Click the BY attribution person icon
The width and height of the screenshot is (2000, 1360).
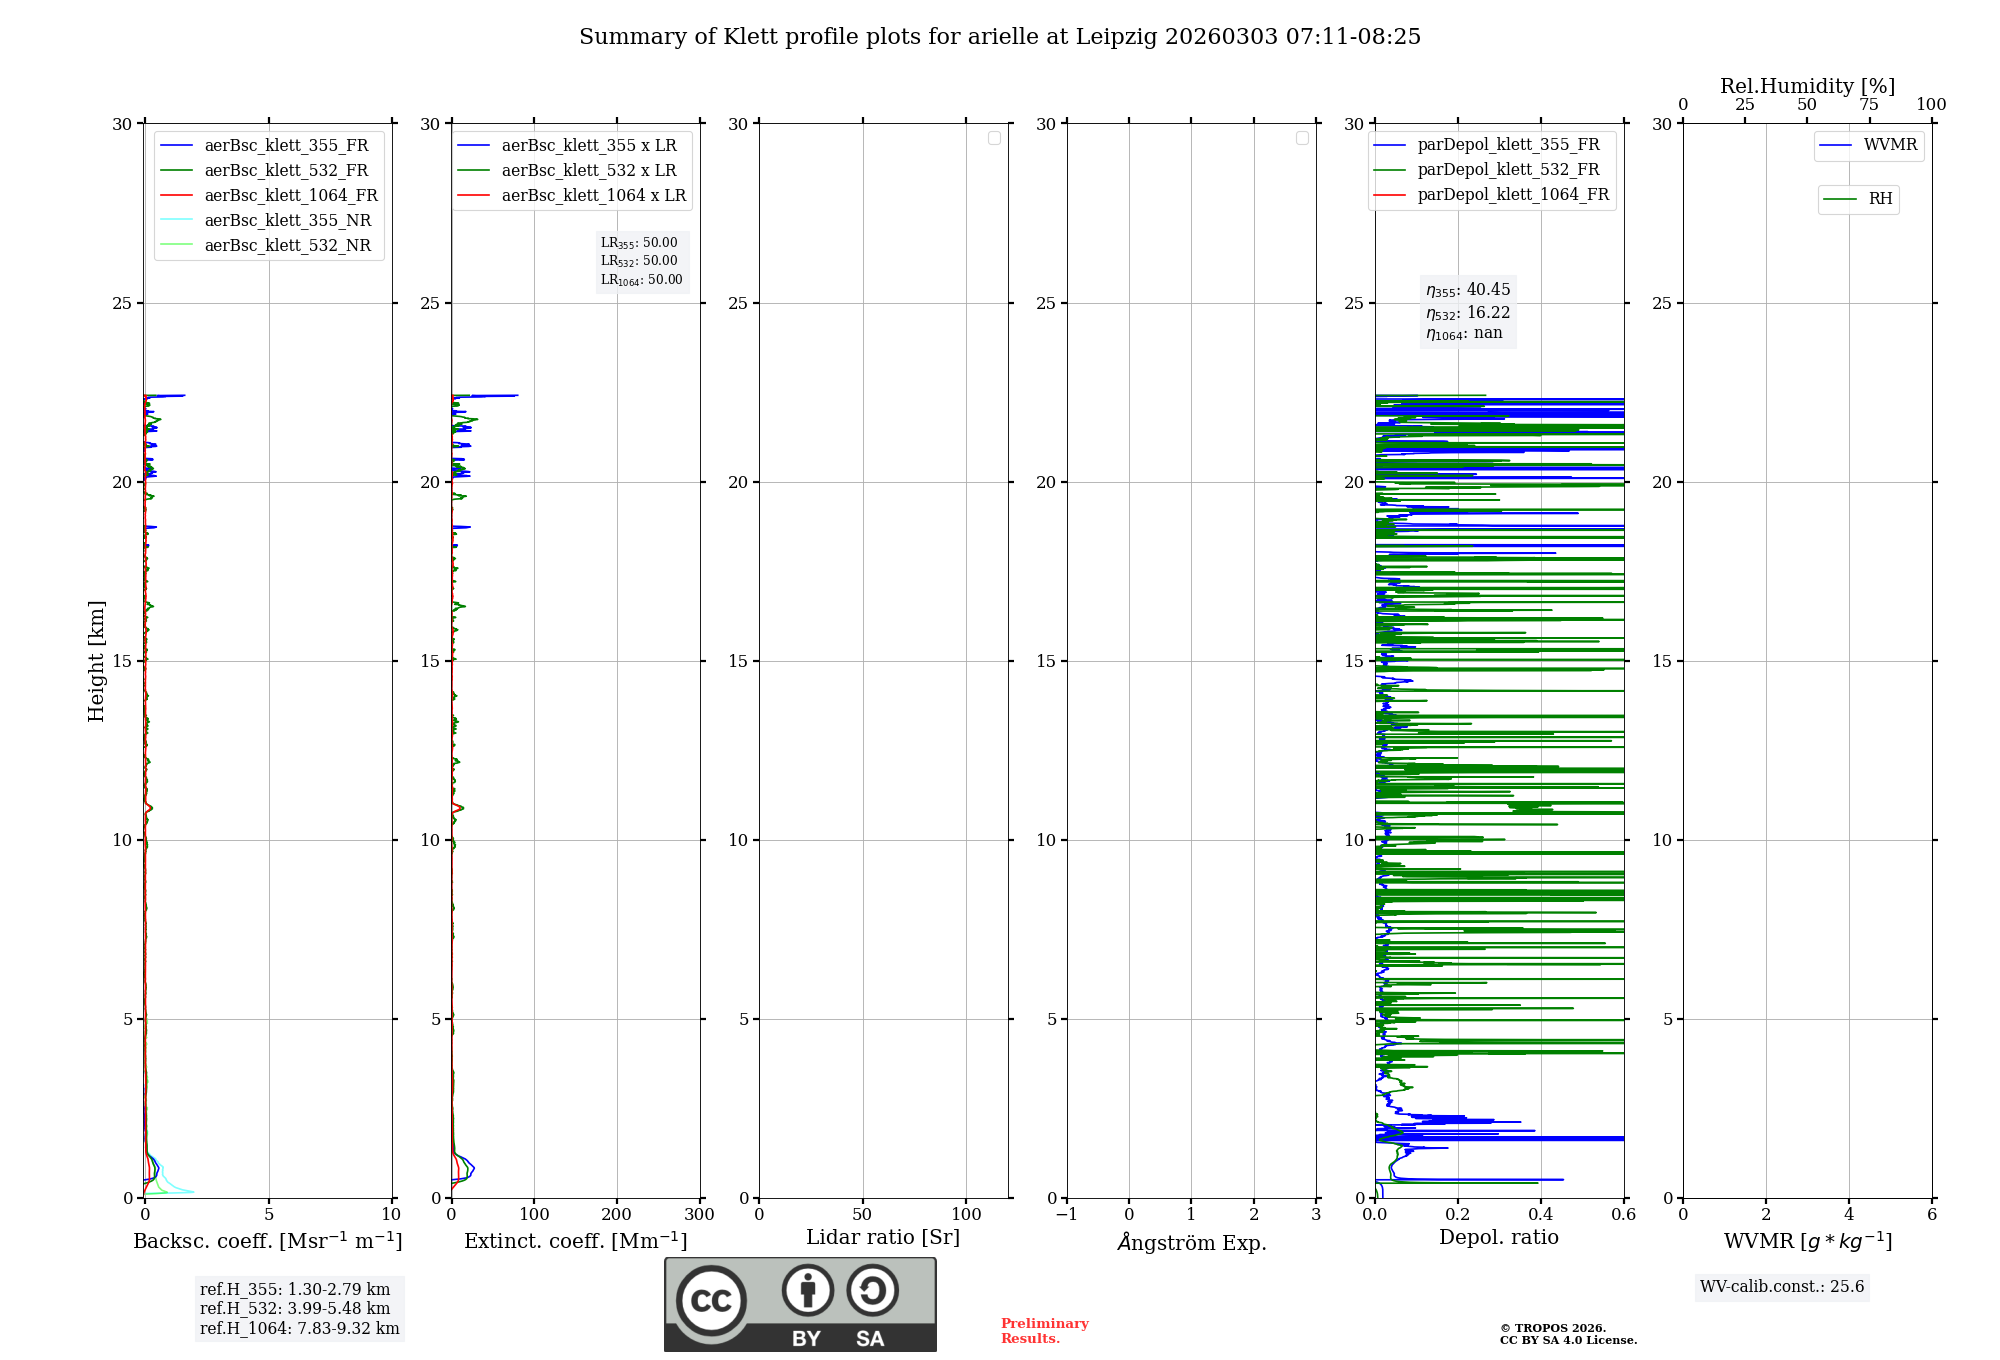click(807, 1290)
